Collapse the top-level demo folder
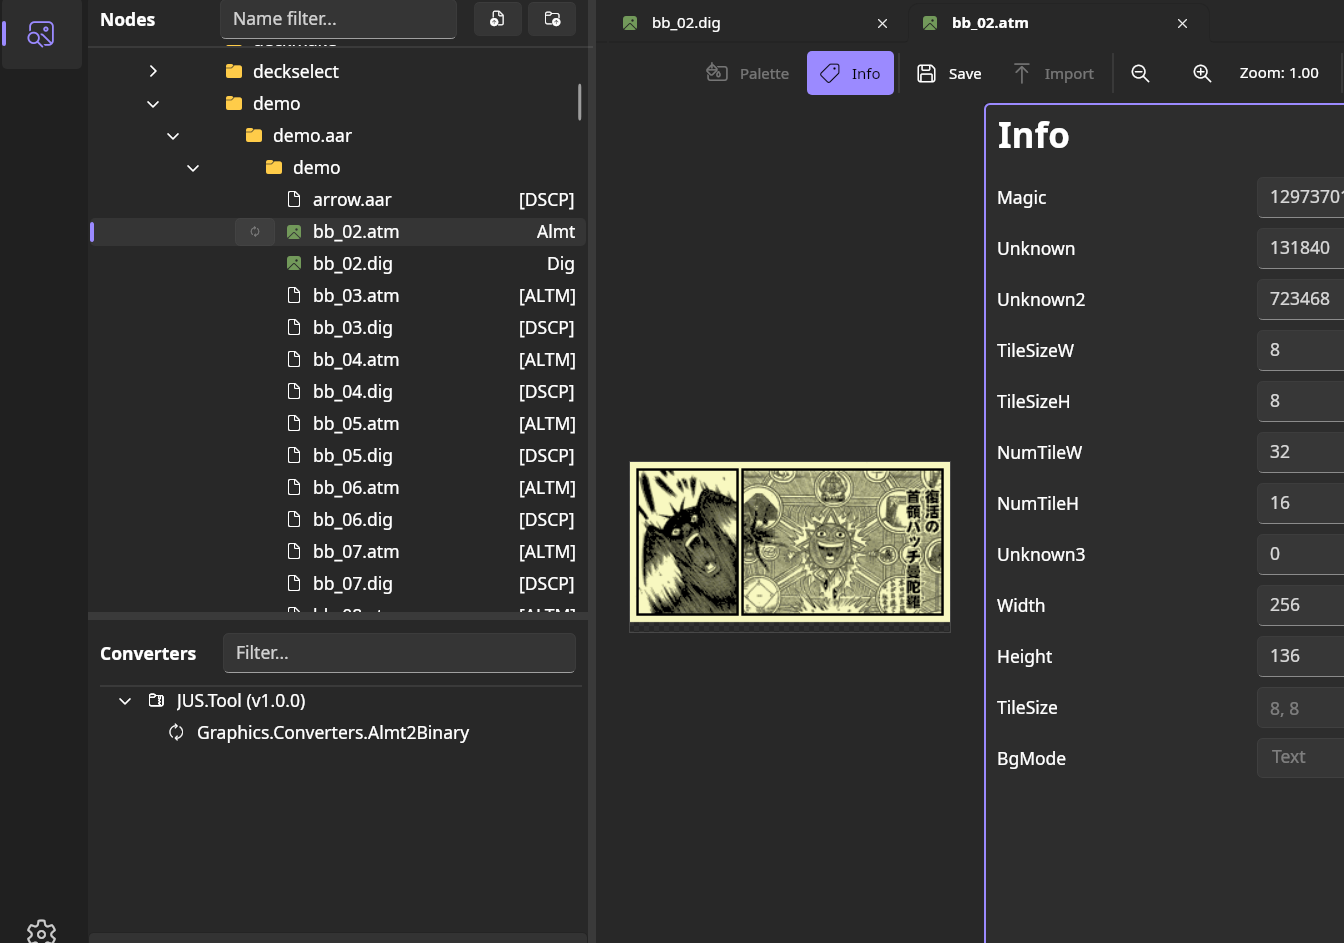 (153, 104)
